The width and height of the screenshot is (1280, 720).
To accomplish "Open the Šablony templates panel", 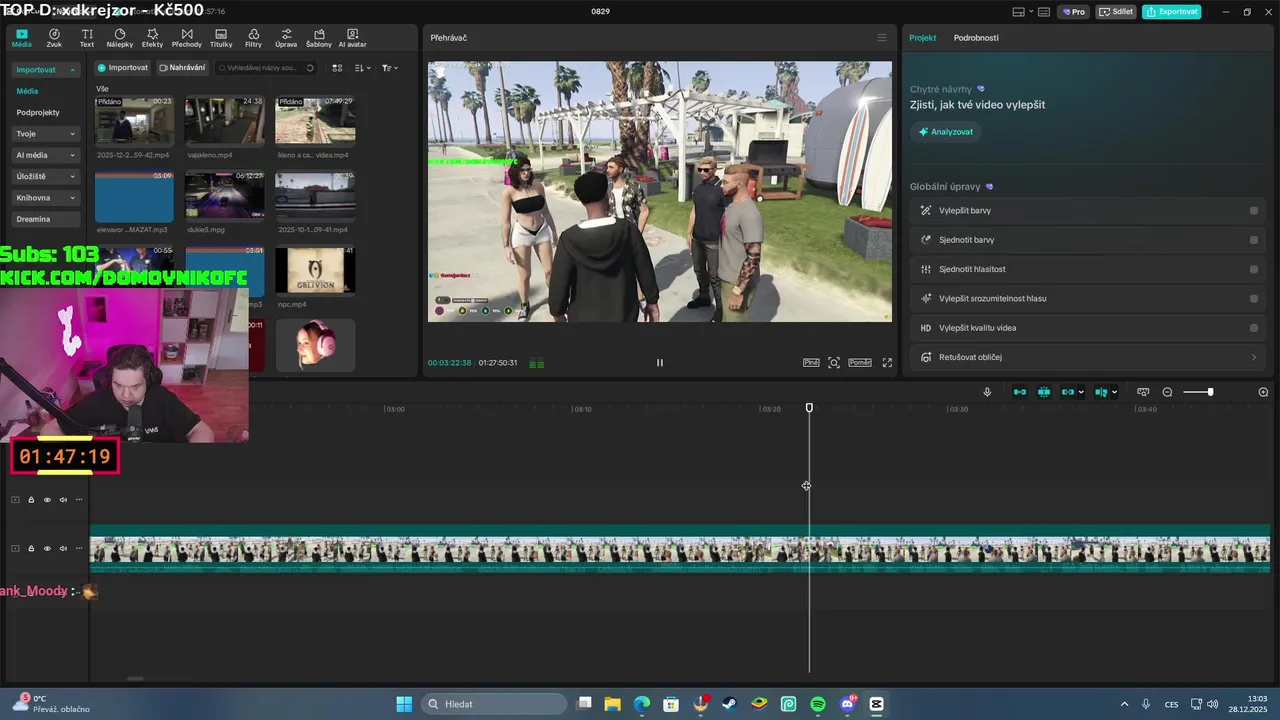I will 318,38.
